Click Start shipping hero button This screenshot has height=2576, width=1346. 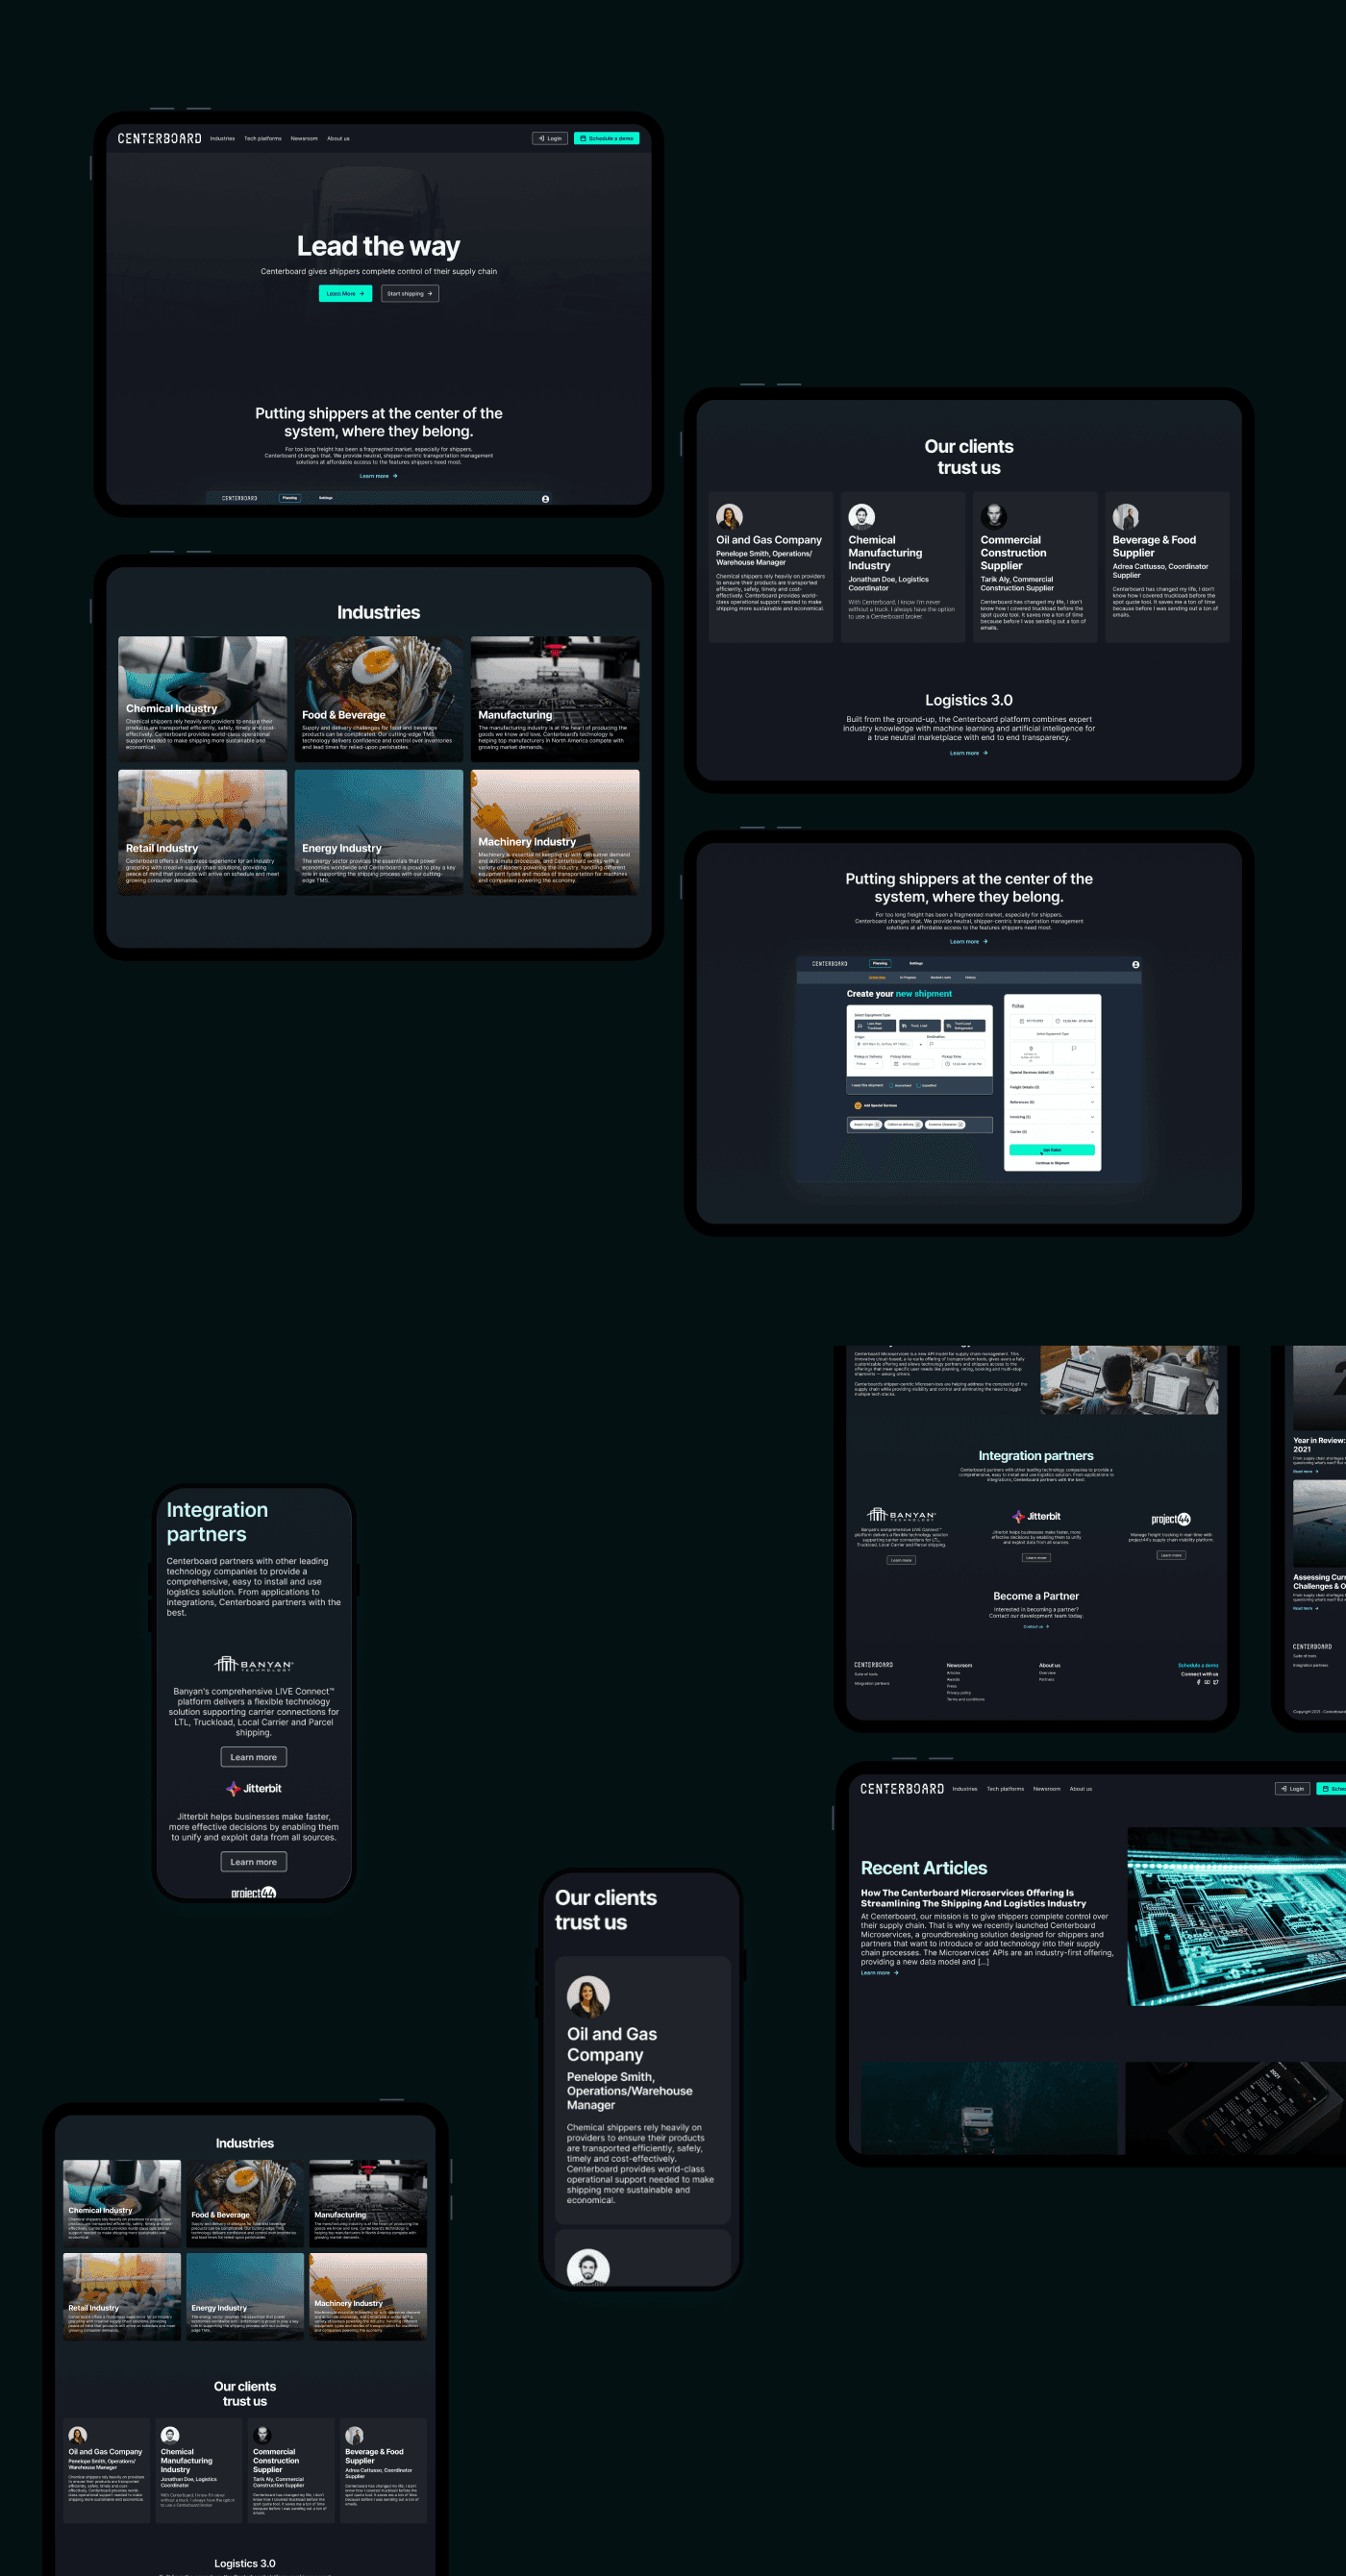coord(410,294)
